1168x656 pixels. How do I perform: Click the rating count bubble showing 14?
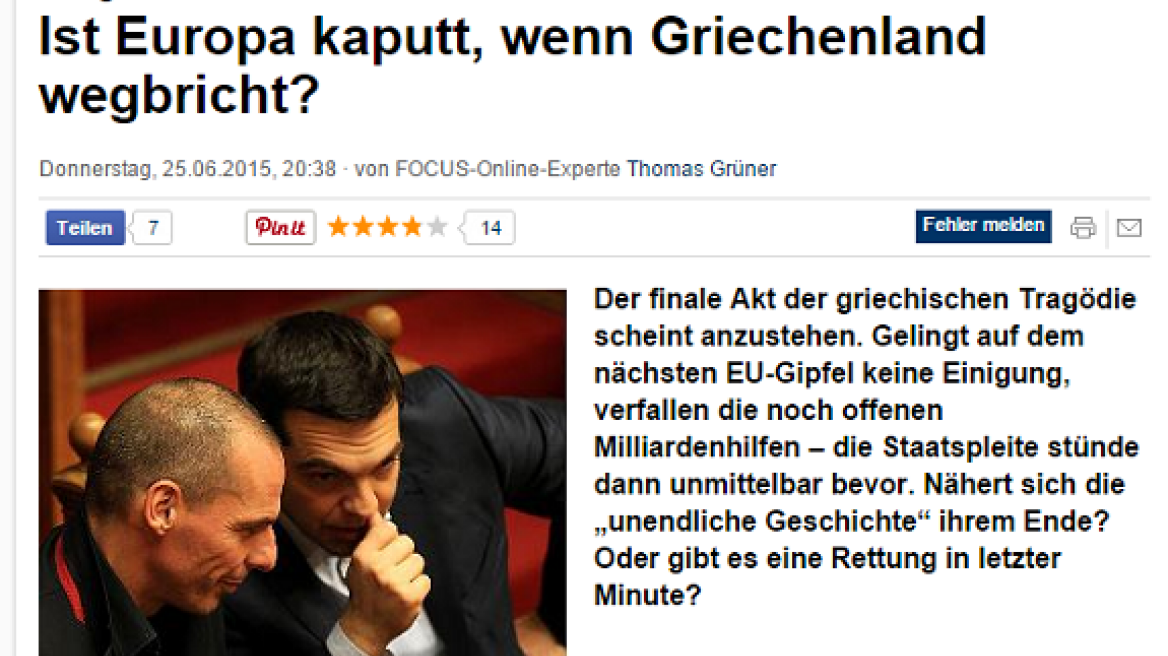pyautogui.click(x=489, y=228)
